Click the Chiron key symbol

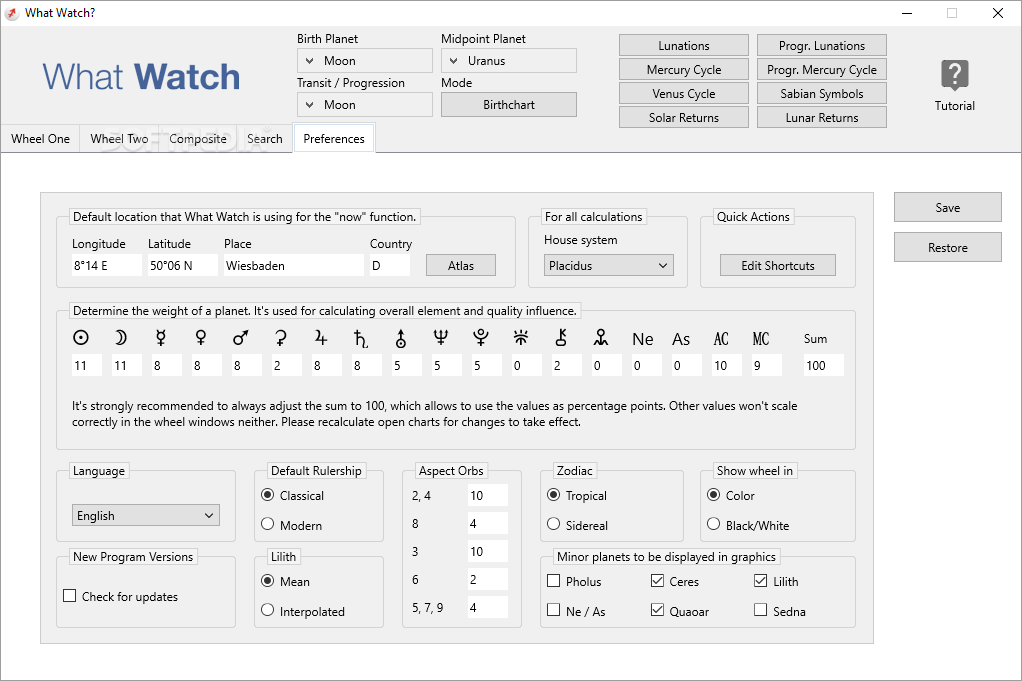(x=561, y=338)
